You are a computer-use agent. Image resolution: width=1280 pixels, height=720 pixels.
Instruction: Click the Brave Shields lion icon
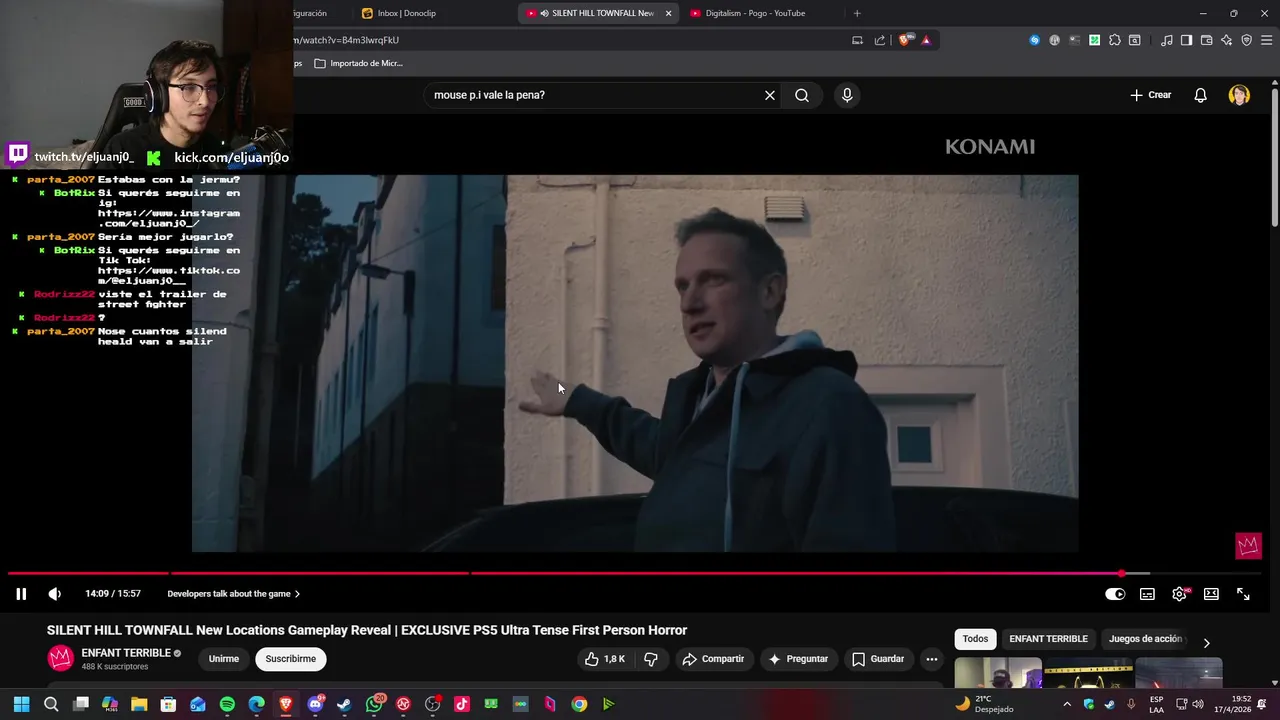tap(904, 40)
